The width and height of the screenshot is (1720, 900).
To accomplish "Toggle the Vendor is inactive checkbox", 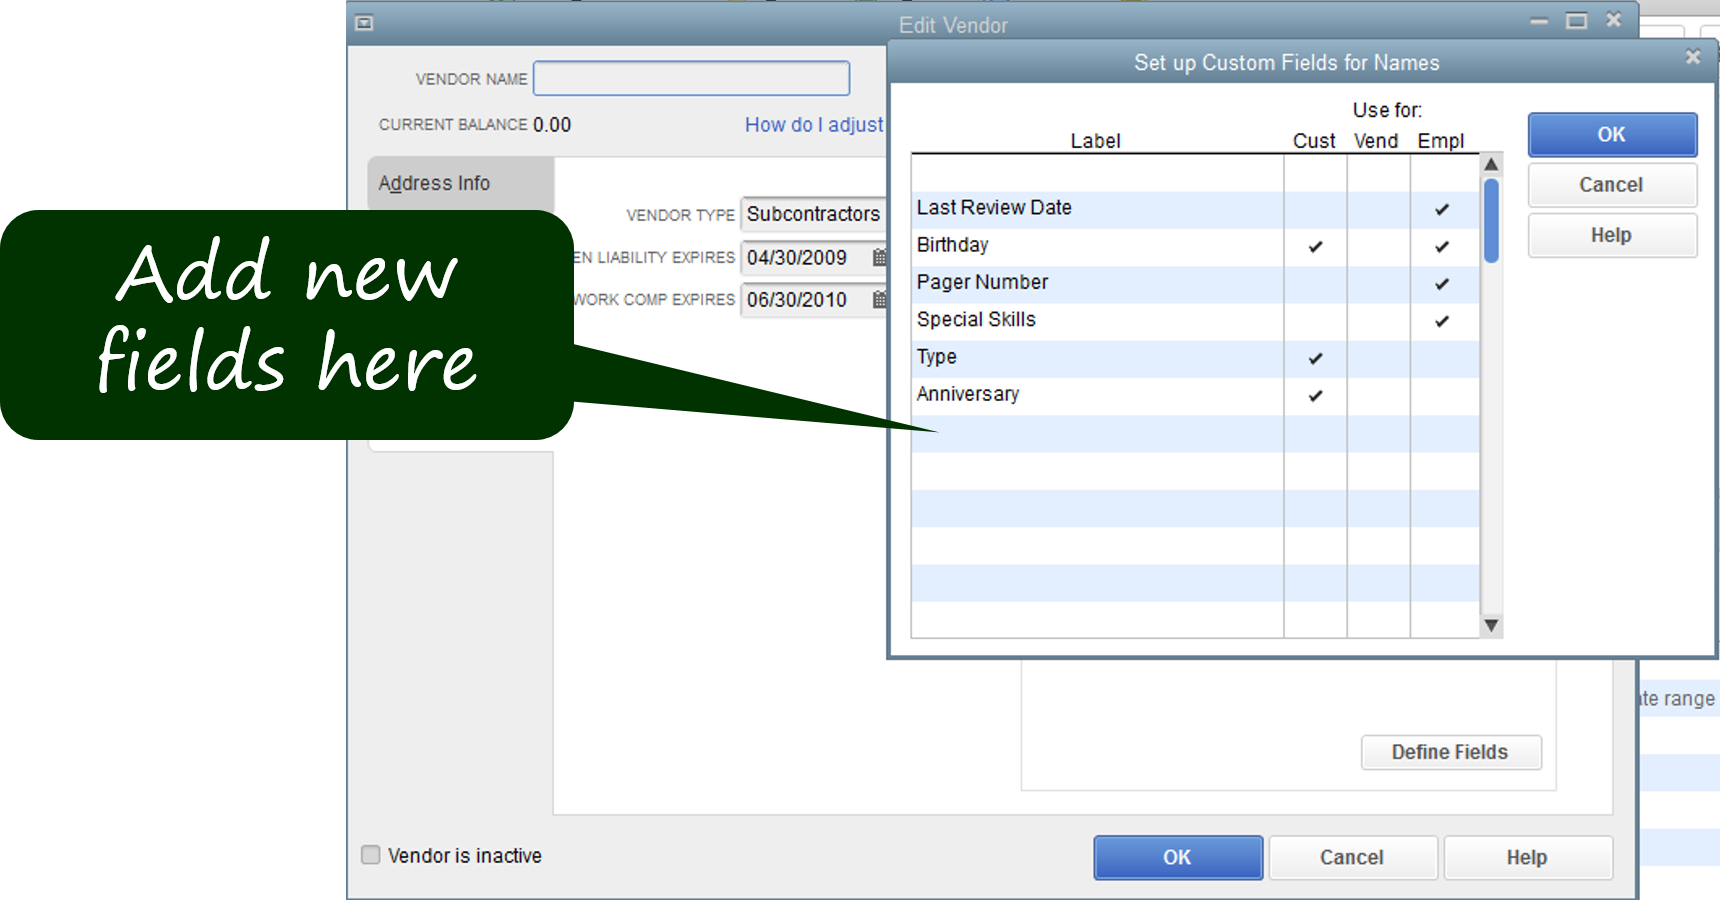I will coord(371,855).
